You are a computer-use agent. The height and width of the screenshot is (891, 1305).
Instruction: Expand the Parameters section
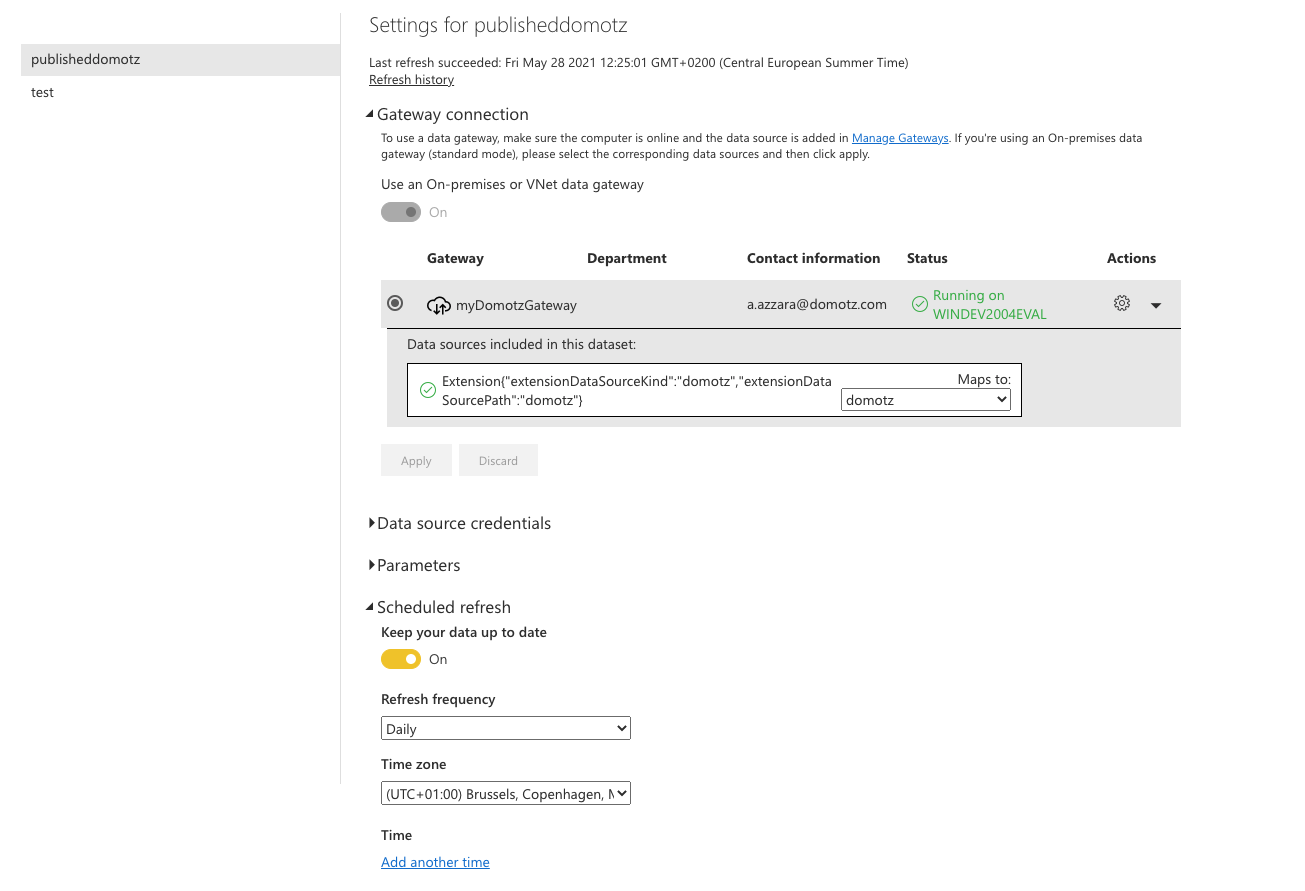pos(415,565)
